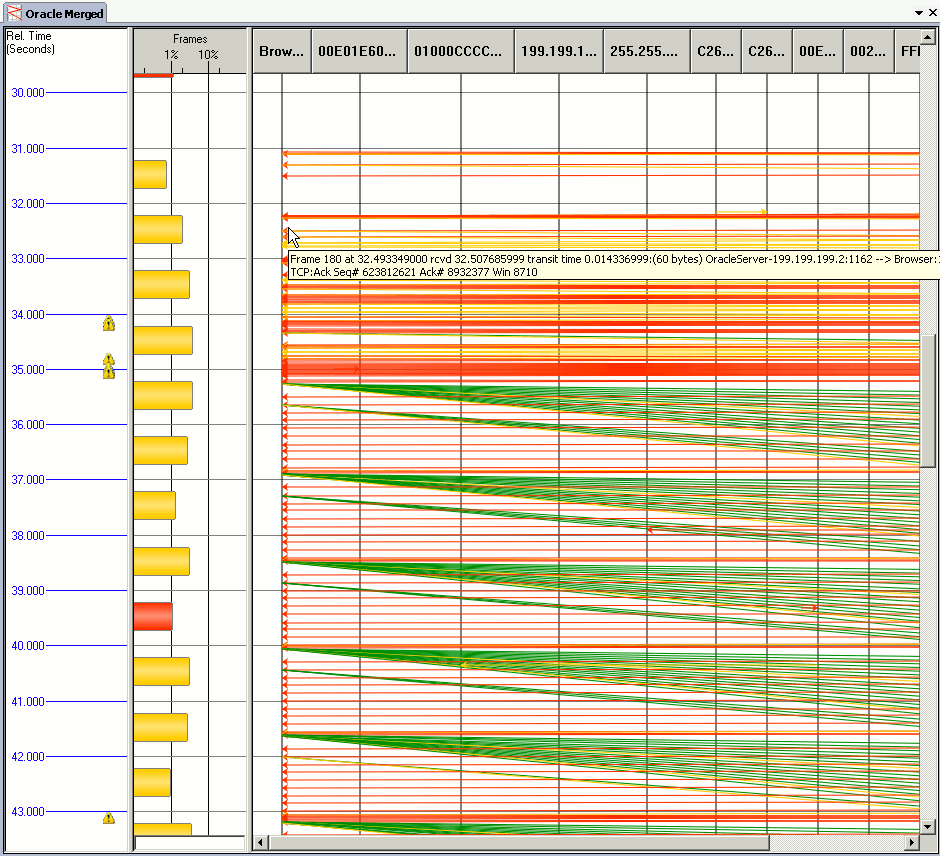The width and height of the screenshot is (940, 856).
Task: Click the Rel. Time (Seconds) header
Action: (30, 43)
